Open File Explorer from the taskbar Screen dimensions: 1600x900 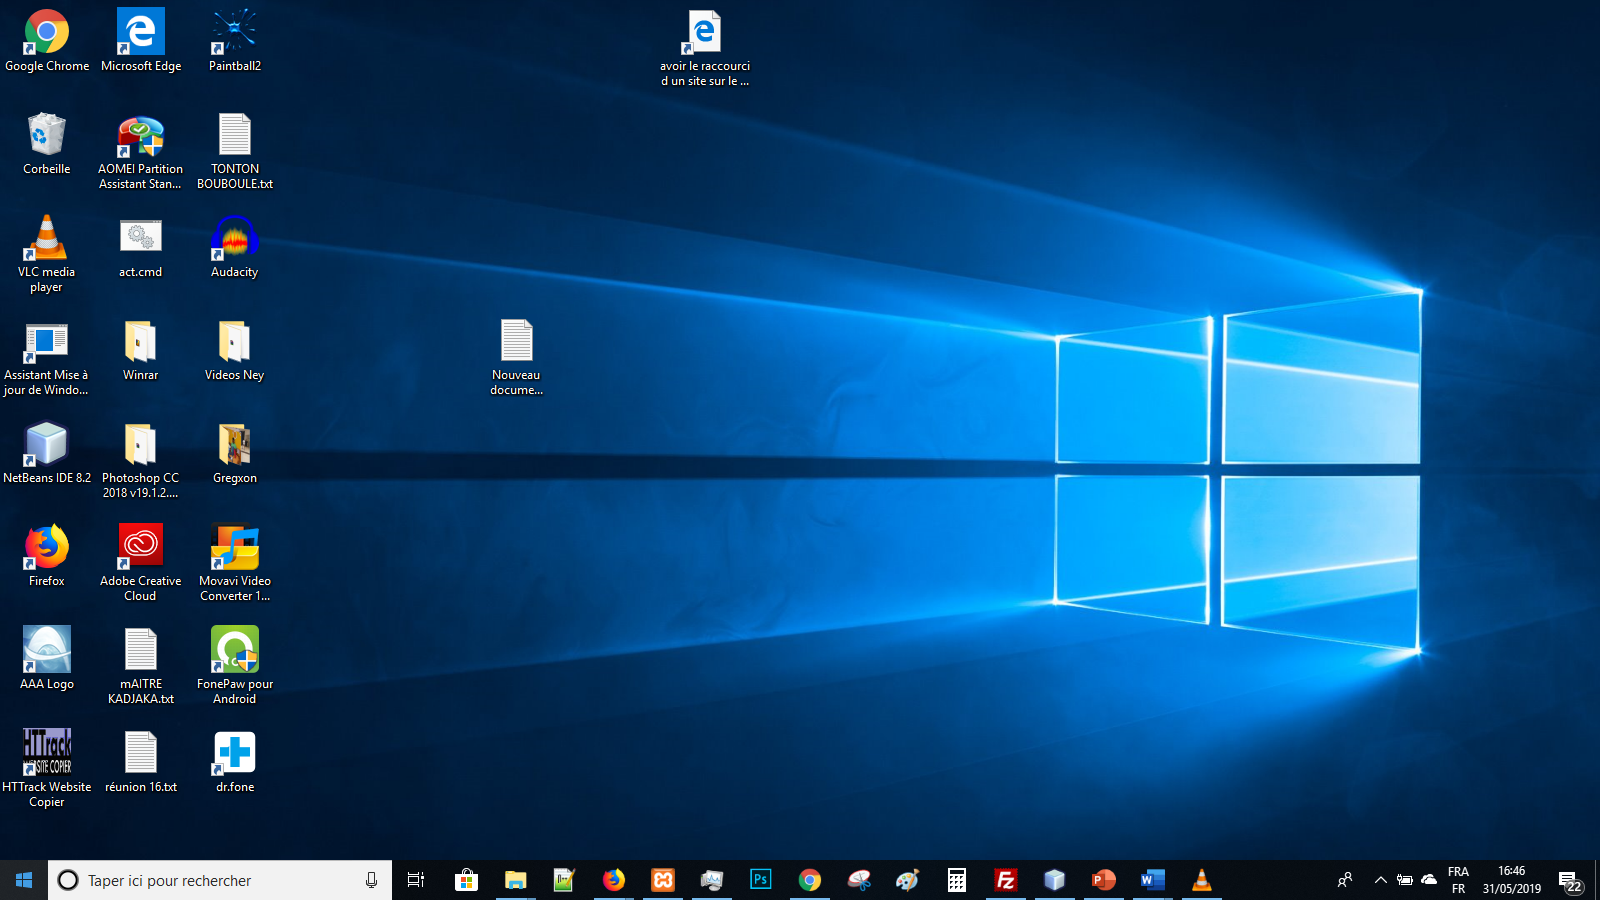tap(515, 880)
